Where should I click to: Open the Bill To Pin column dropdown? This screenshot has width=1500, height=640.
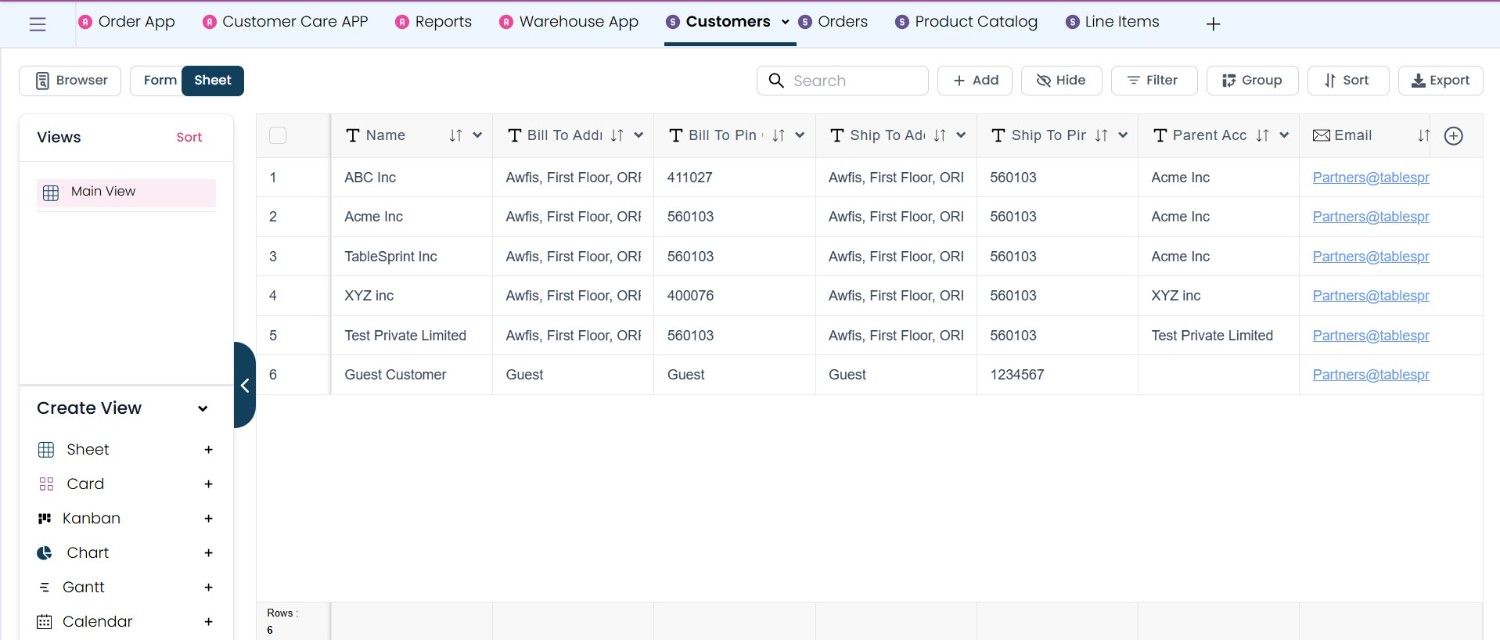tap(800, 136)
